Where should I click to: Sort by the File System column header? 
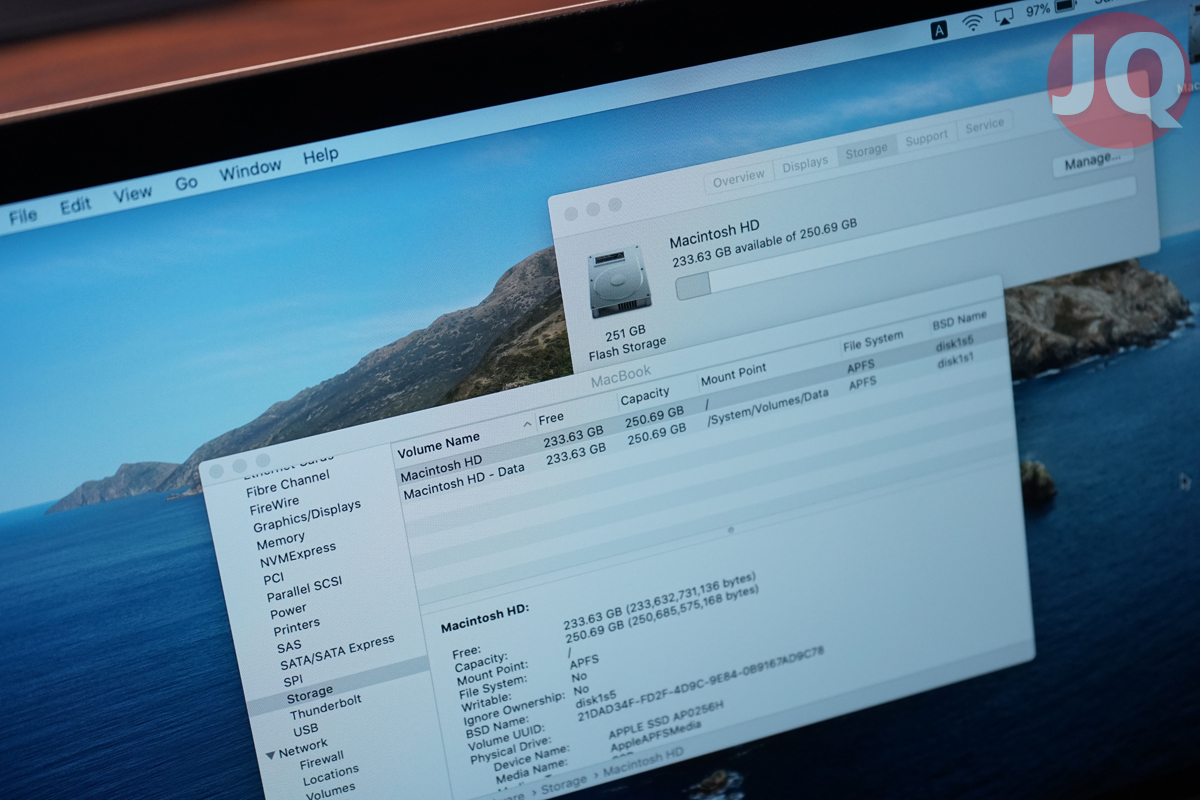coord(873,342)
